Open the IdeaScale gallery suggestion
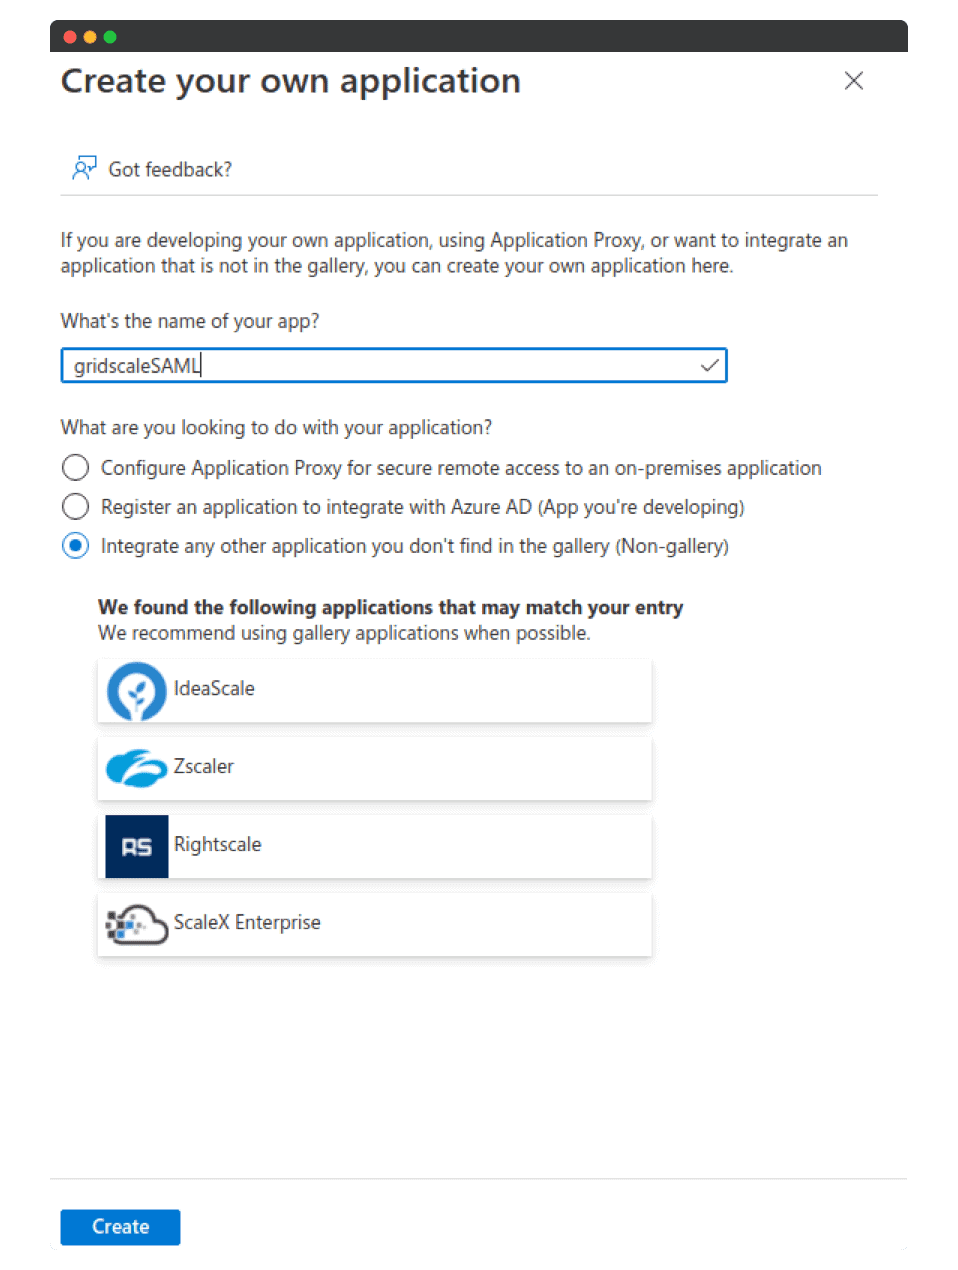Viewport: 958px width, 1270px height. coord(375,691)
